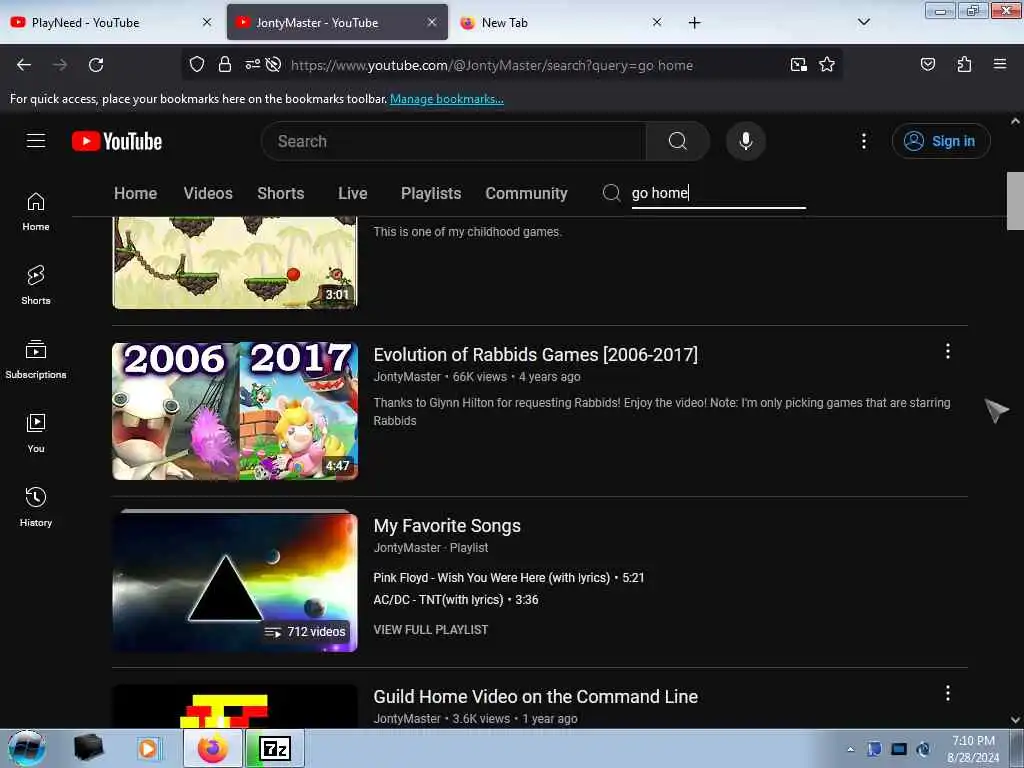1024x768 pixels.
Task: Switch to the channel Videos tab
Action: [208, 193]
